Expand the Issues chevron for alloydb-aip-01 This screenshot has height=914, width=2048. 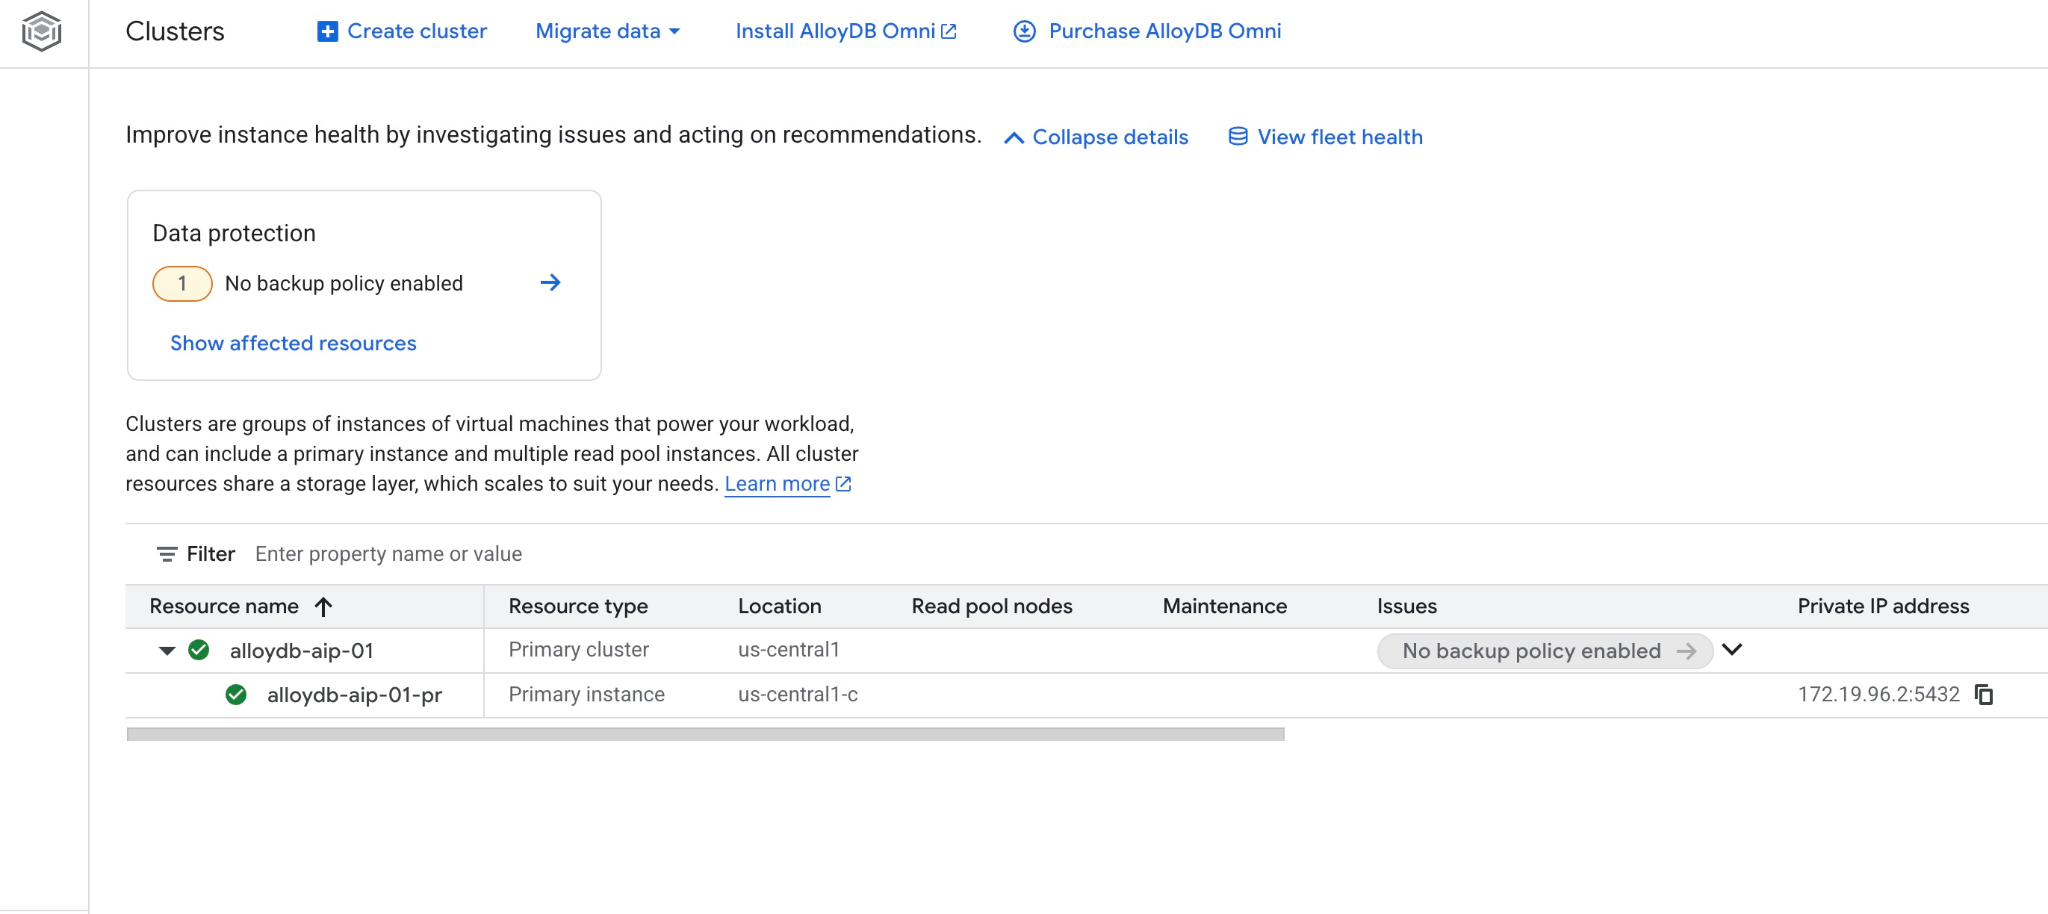point(1732,650)
